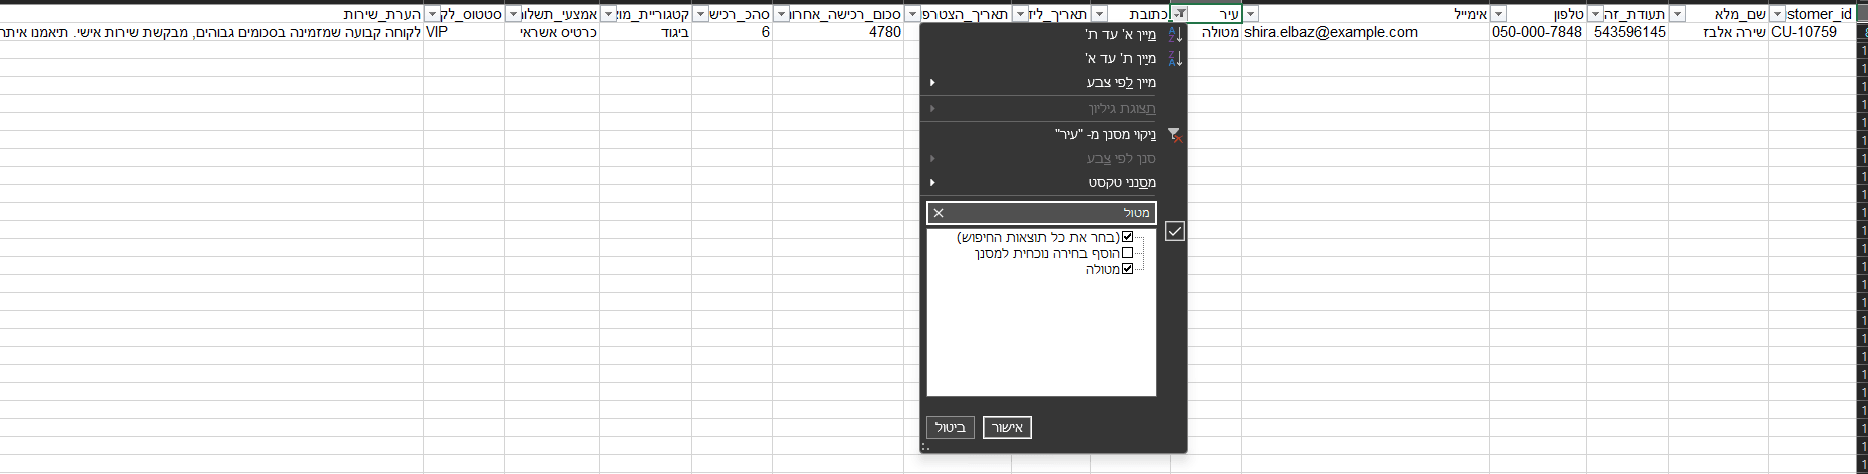Open filter dropdown on קטגוריית_מו header

point(608,14)
